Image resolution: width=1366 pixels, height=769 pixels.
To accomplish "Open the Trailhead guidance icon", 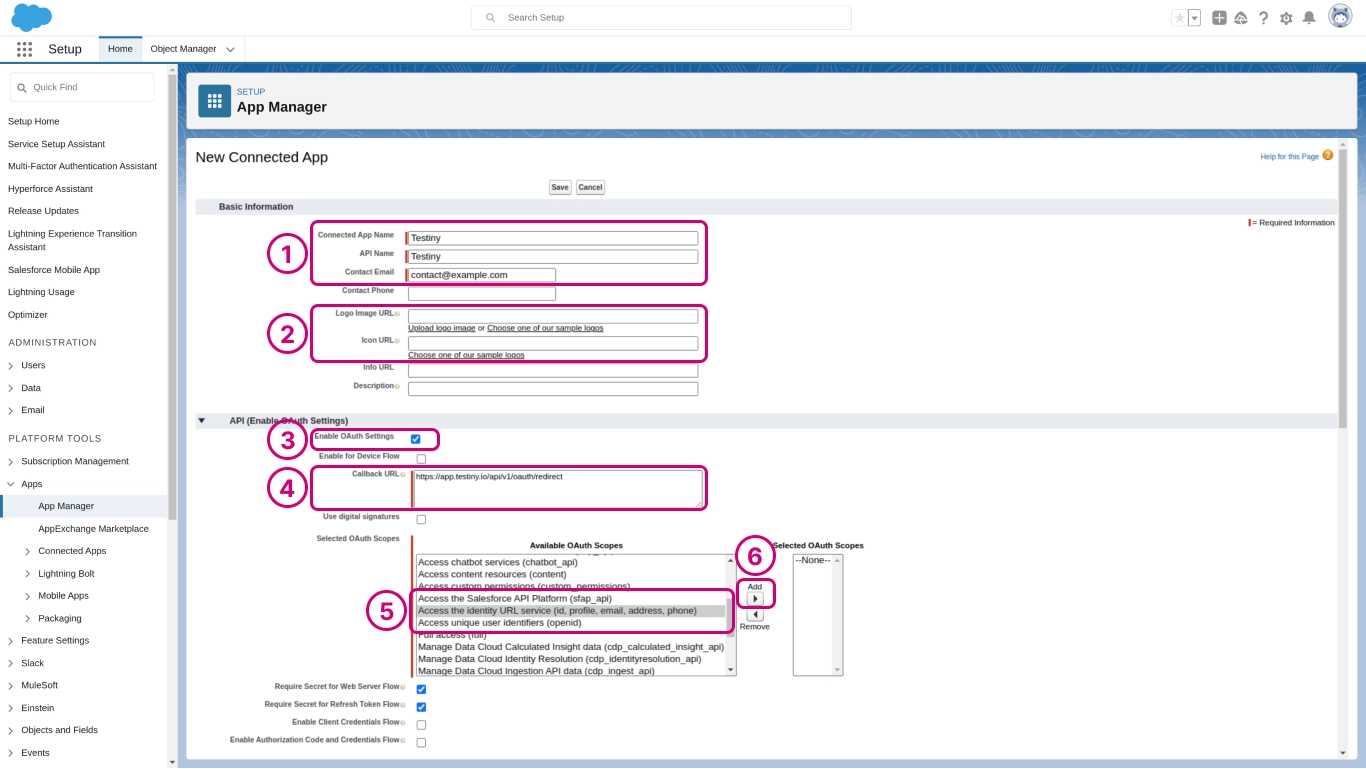I will (x=1241, y=18).
